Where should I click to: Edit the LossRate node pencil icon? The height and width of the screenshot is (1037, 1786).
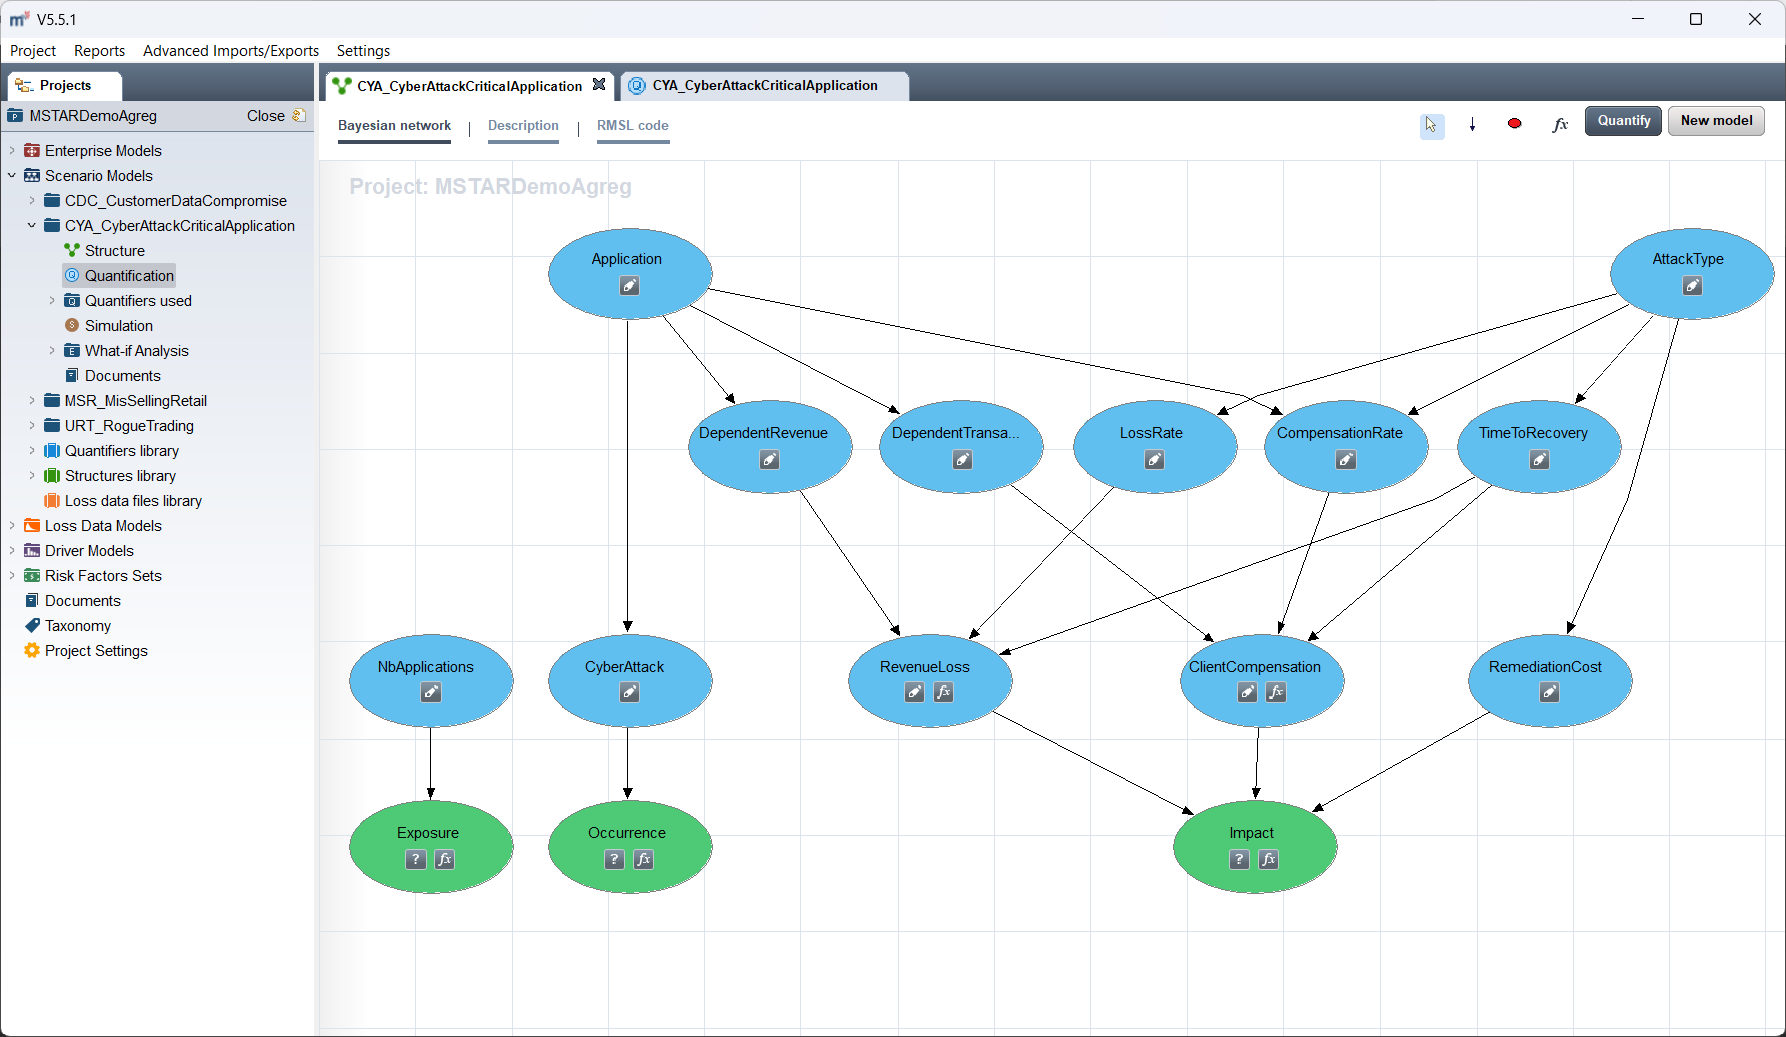pyautogui.click(x=1154, y=460)
